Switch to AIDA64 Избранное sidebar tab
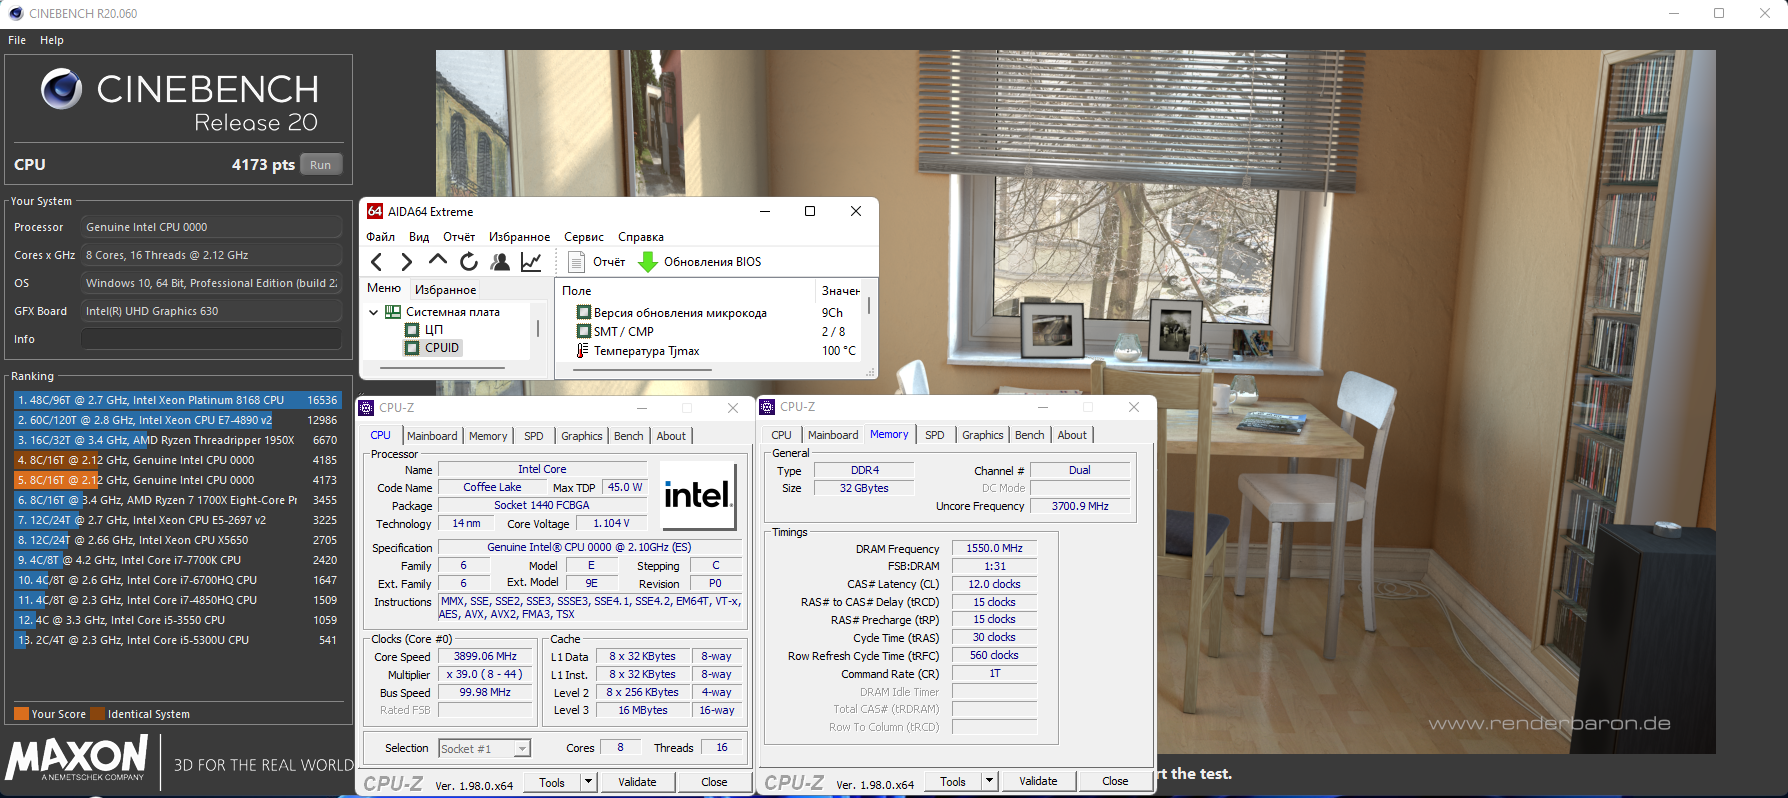The image size is (1788, 798). (445, 290)
